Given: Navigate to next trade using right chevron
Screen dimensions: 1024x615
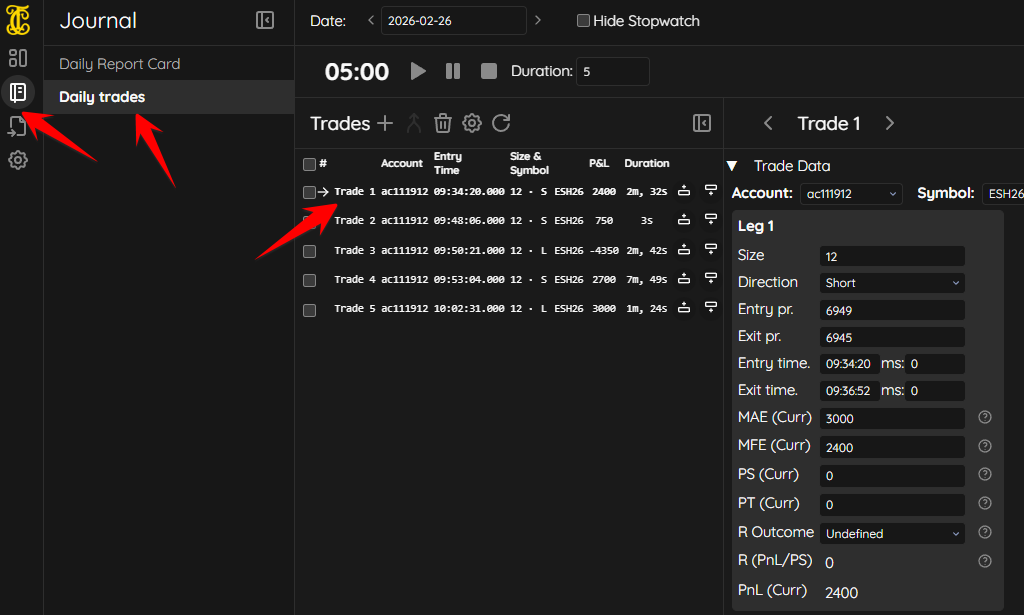Looking at the screenshot, I should click(x=889, y=123).
